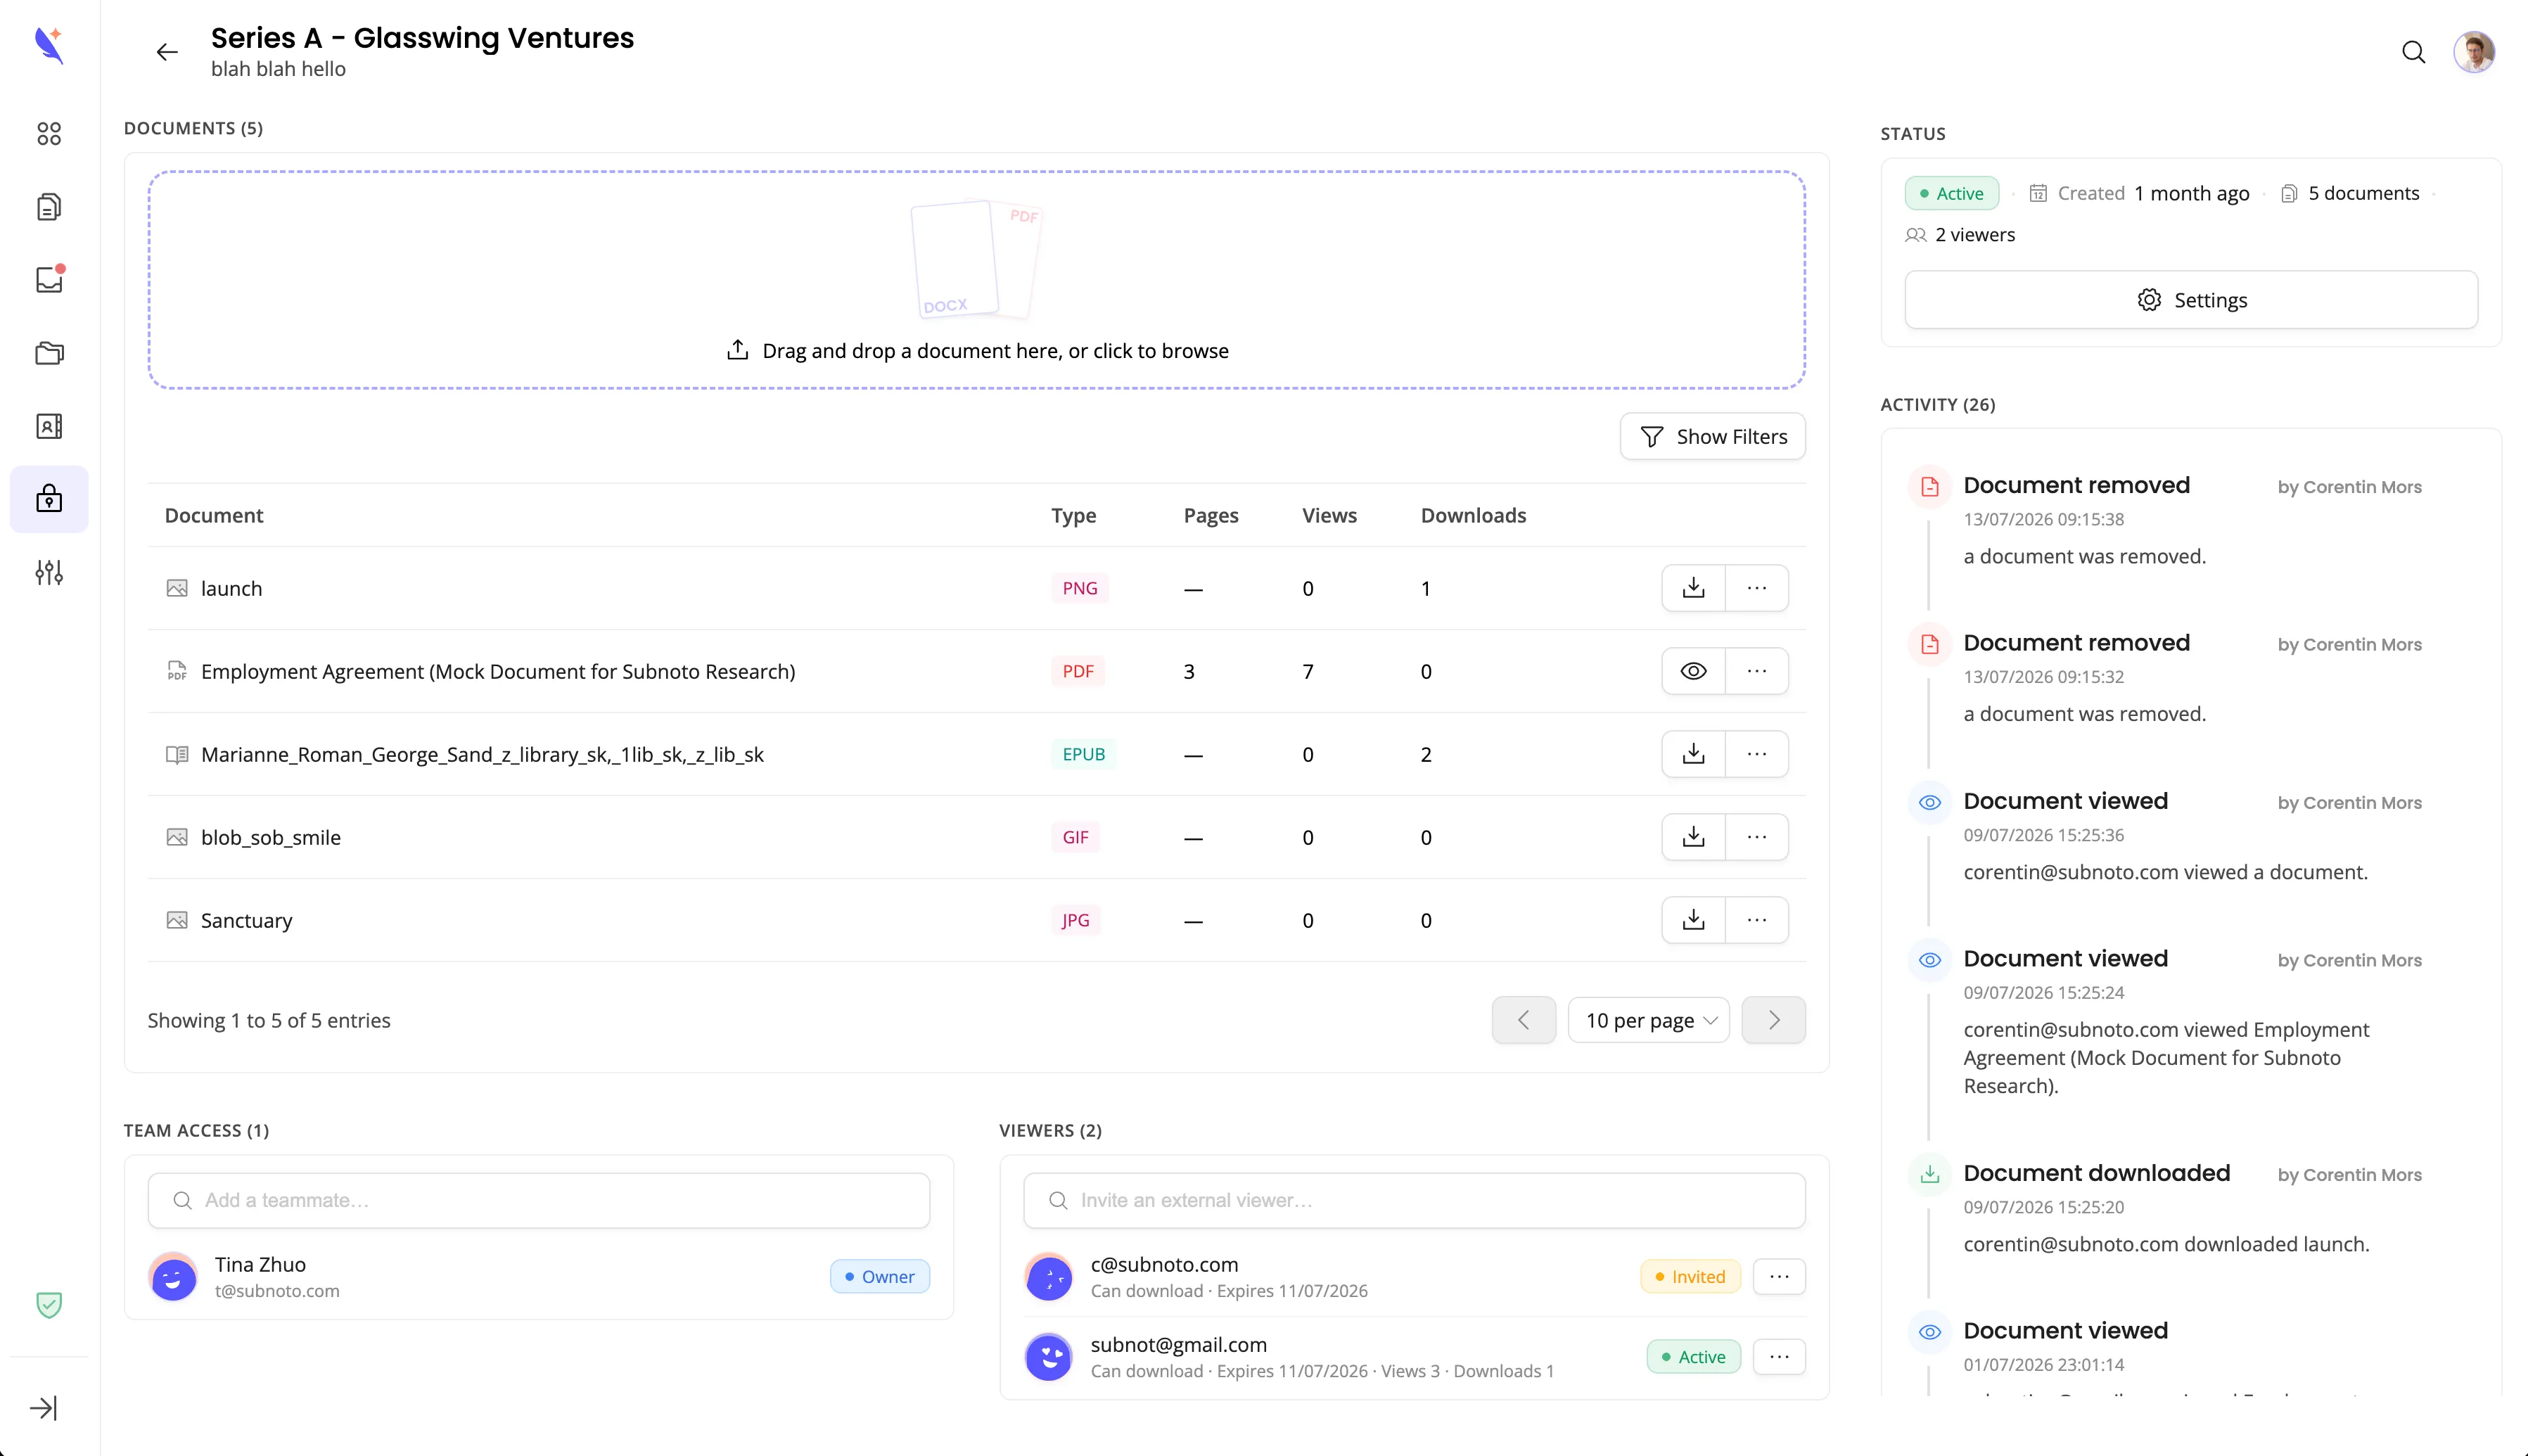Open the inbox icon with red dot
2528x1456 pixels.
point(49,280)
